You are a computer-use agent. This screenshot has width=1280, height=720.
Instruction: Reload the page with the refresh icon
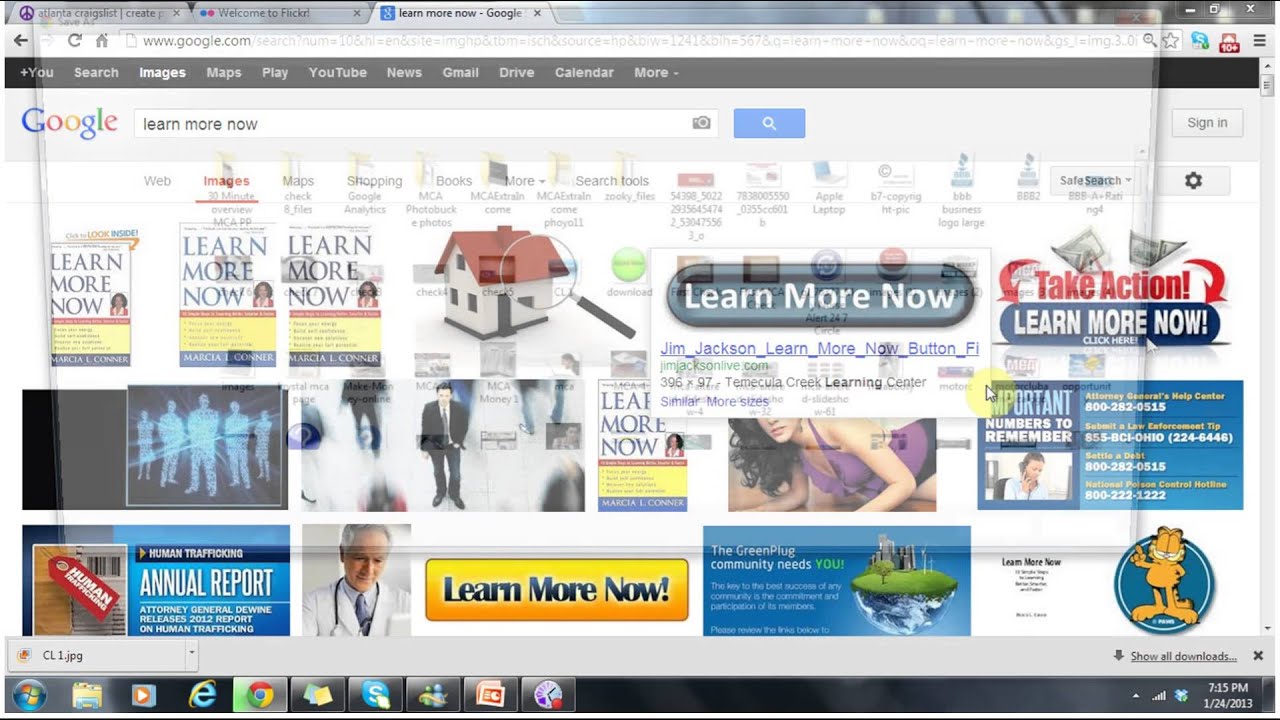coord(74,41)
